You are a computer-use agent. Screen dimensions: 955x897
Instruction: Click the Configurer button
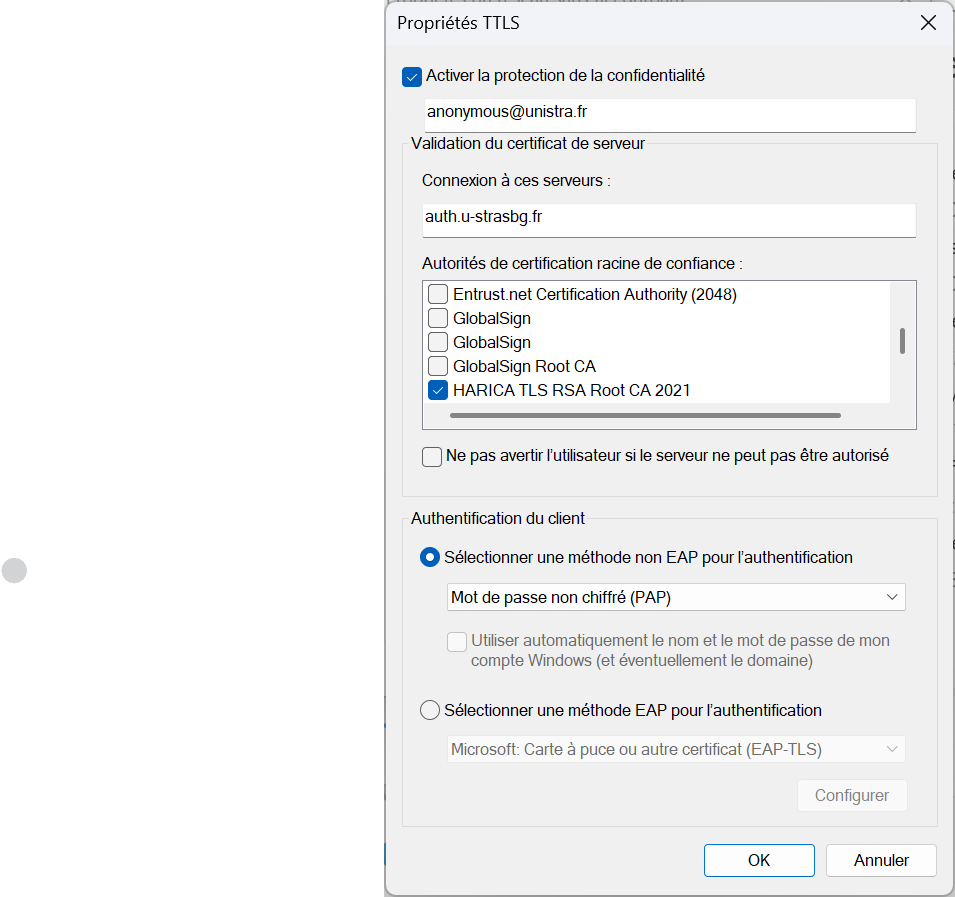click(851, 796)
